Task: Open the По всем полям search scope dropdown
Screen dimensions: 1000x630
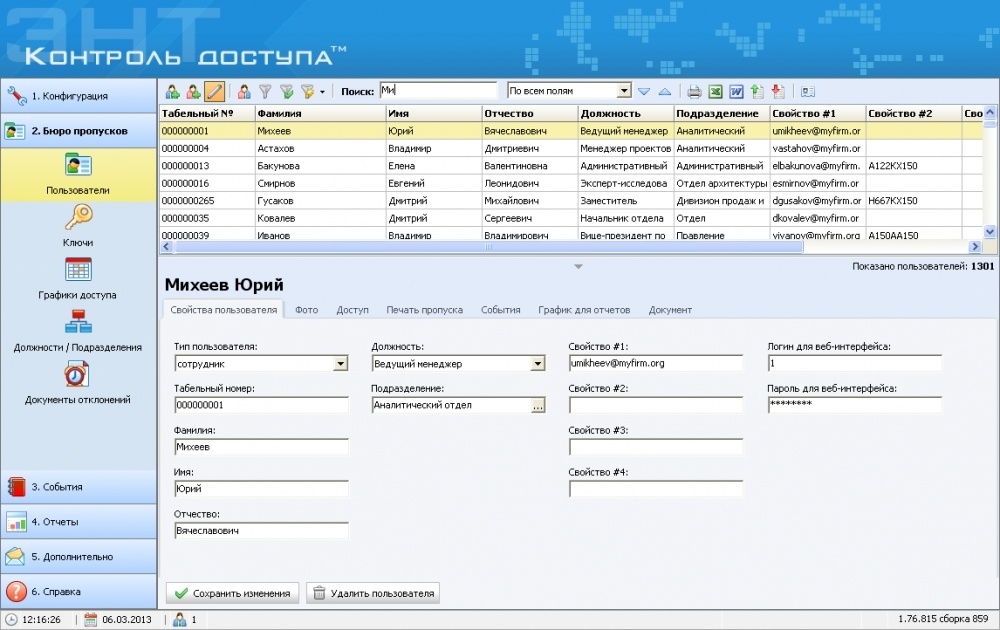Action: [624, 91]
